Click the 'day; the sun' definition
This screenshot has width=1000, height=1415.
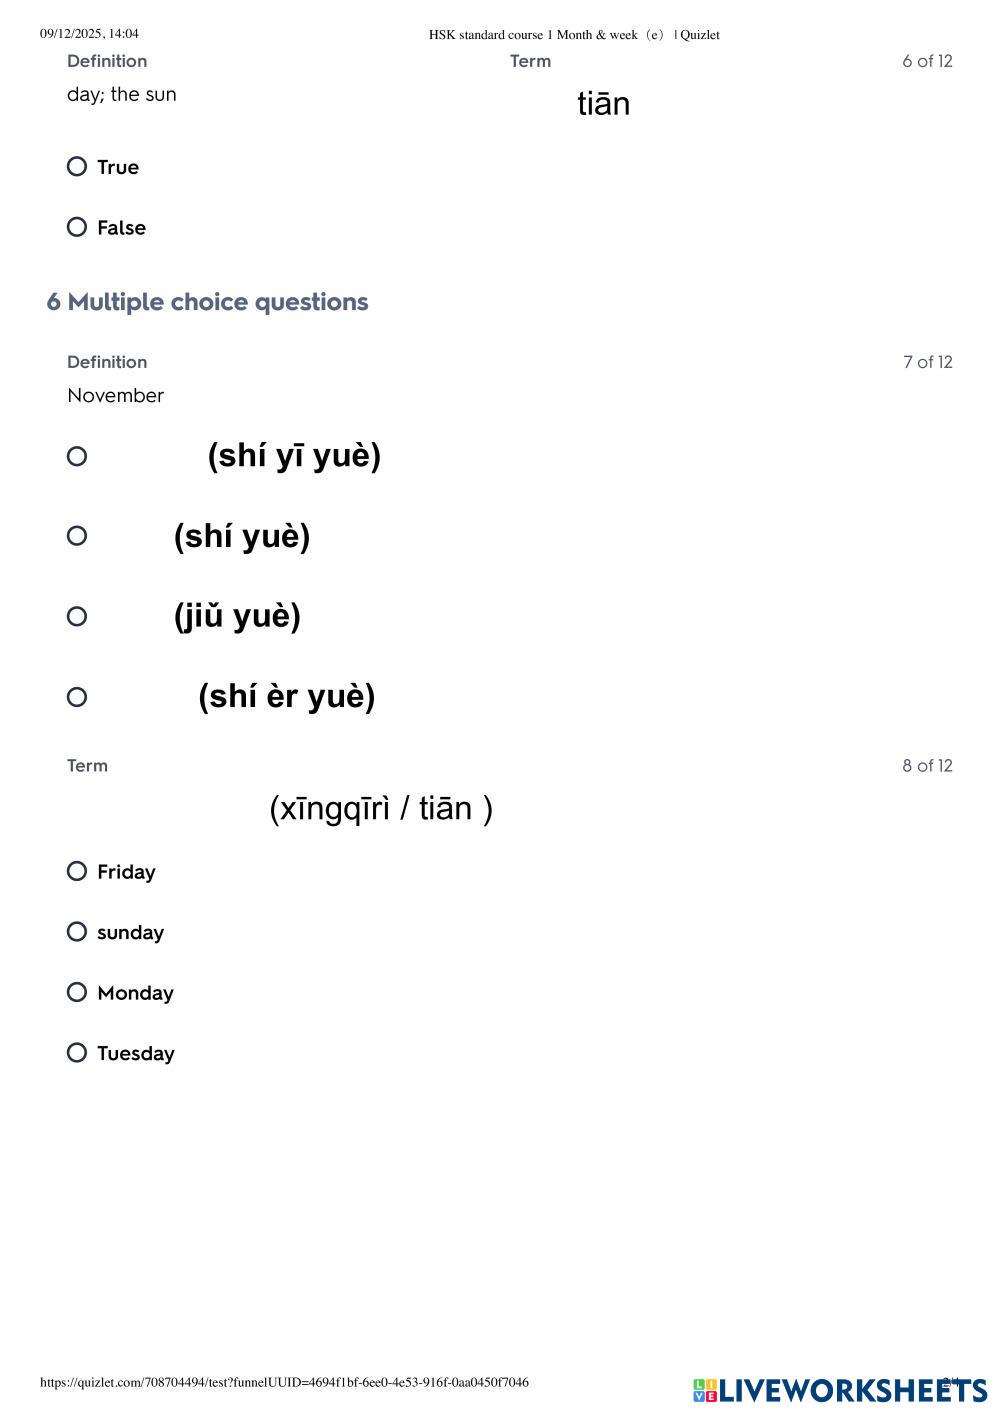click(x=121, y=94)
